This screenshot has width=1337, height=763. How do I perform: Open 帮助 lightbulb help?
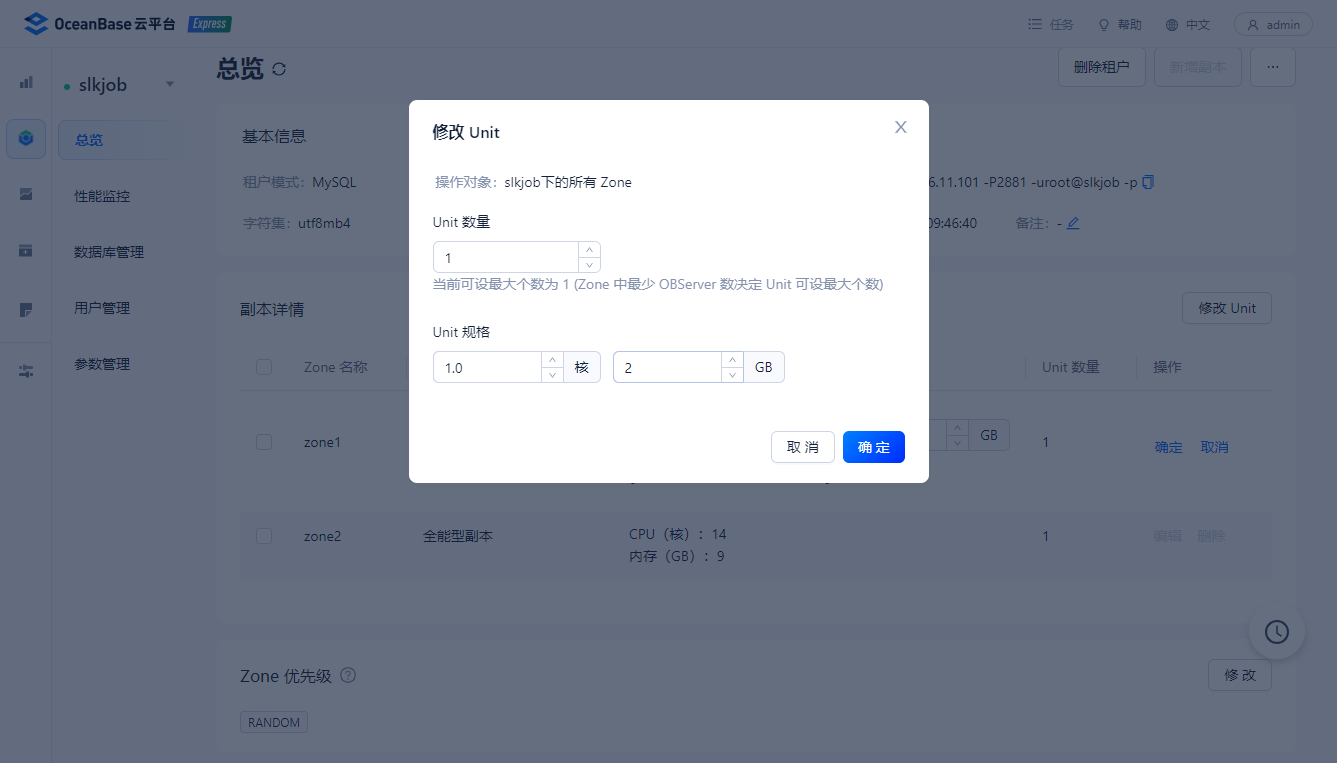[1120, 25]
